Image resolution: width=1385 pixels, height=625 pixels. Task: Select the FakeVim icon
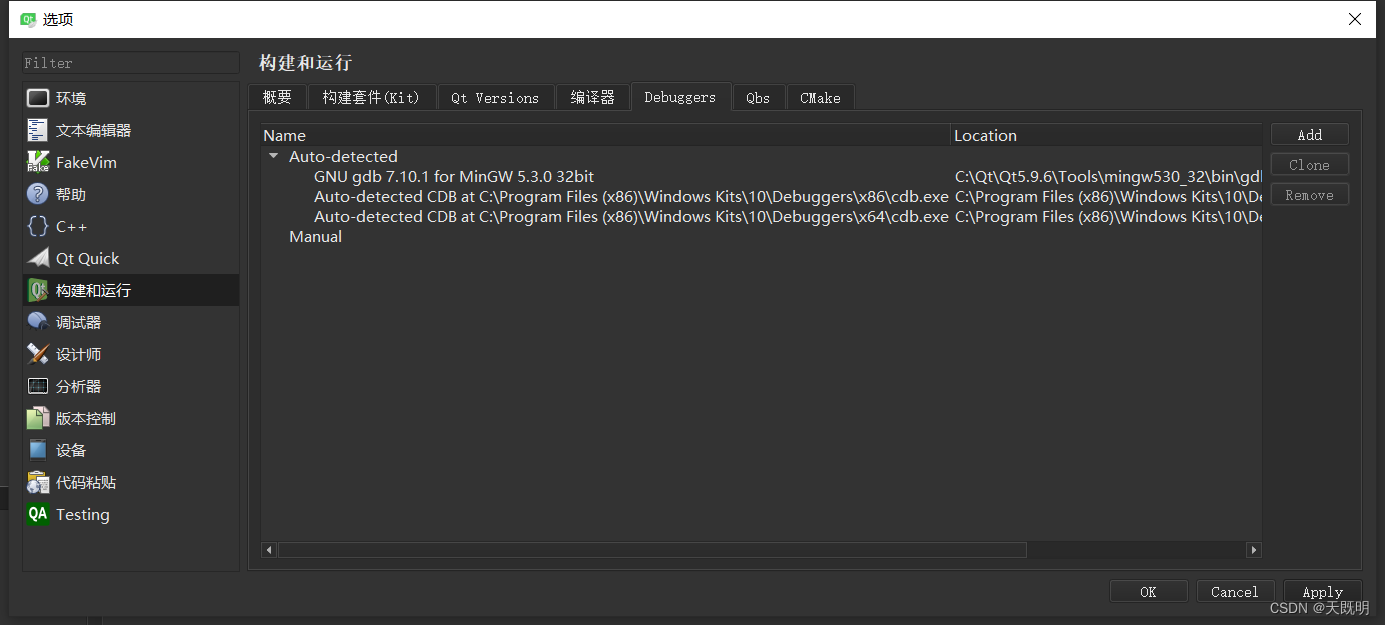(x=38, y=162)
